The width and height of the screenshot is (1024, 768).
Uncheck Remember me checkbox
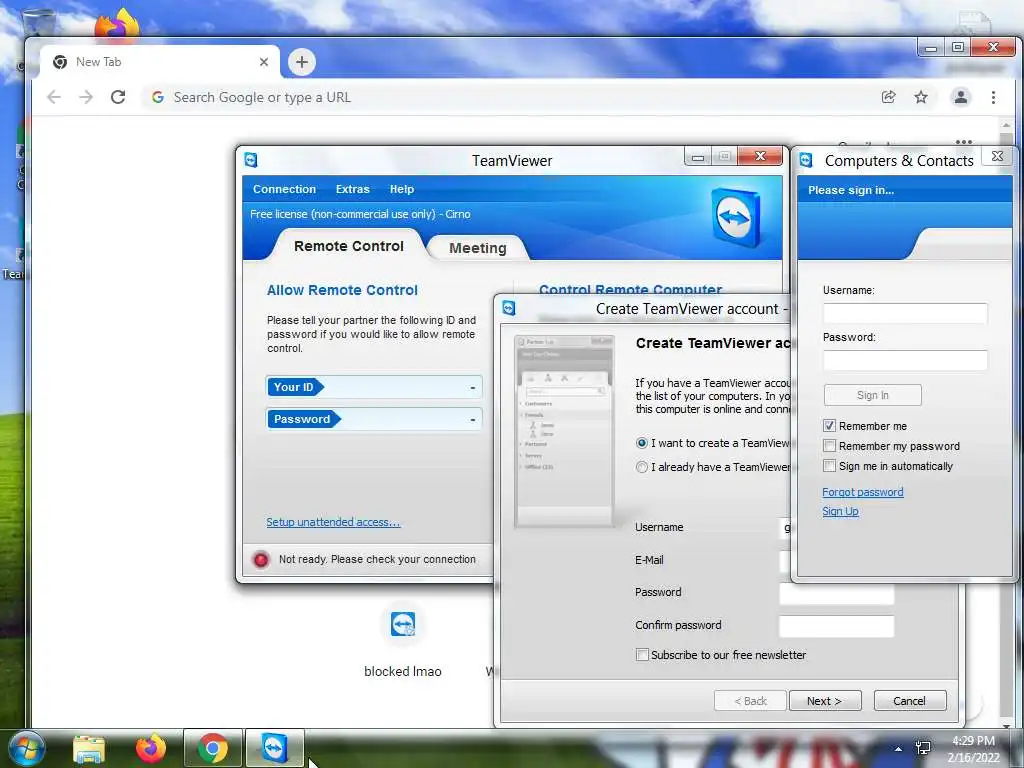(829, 426)
